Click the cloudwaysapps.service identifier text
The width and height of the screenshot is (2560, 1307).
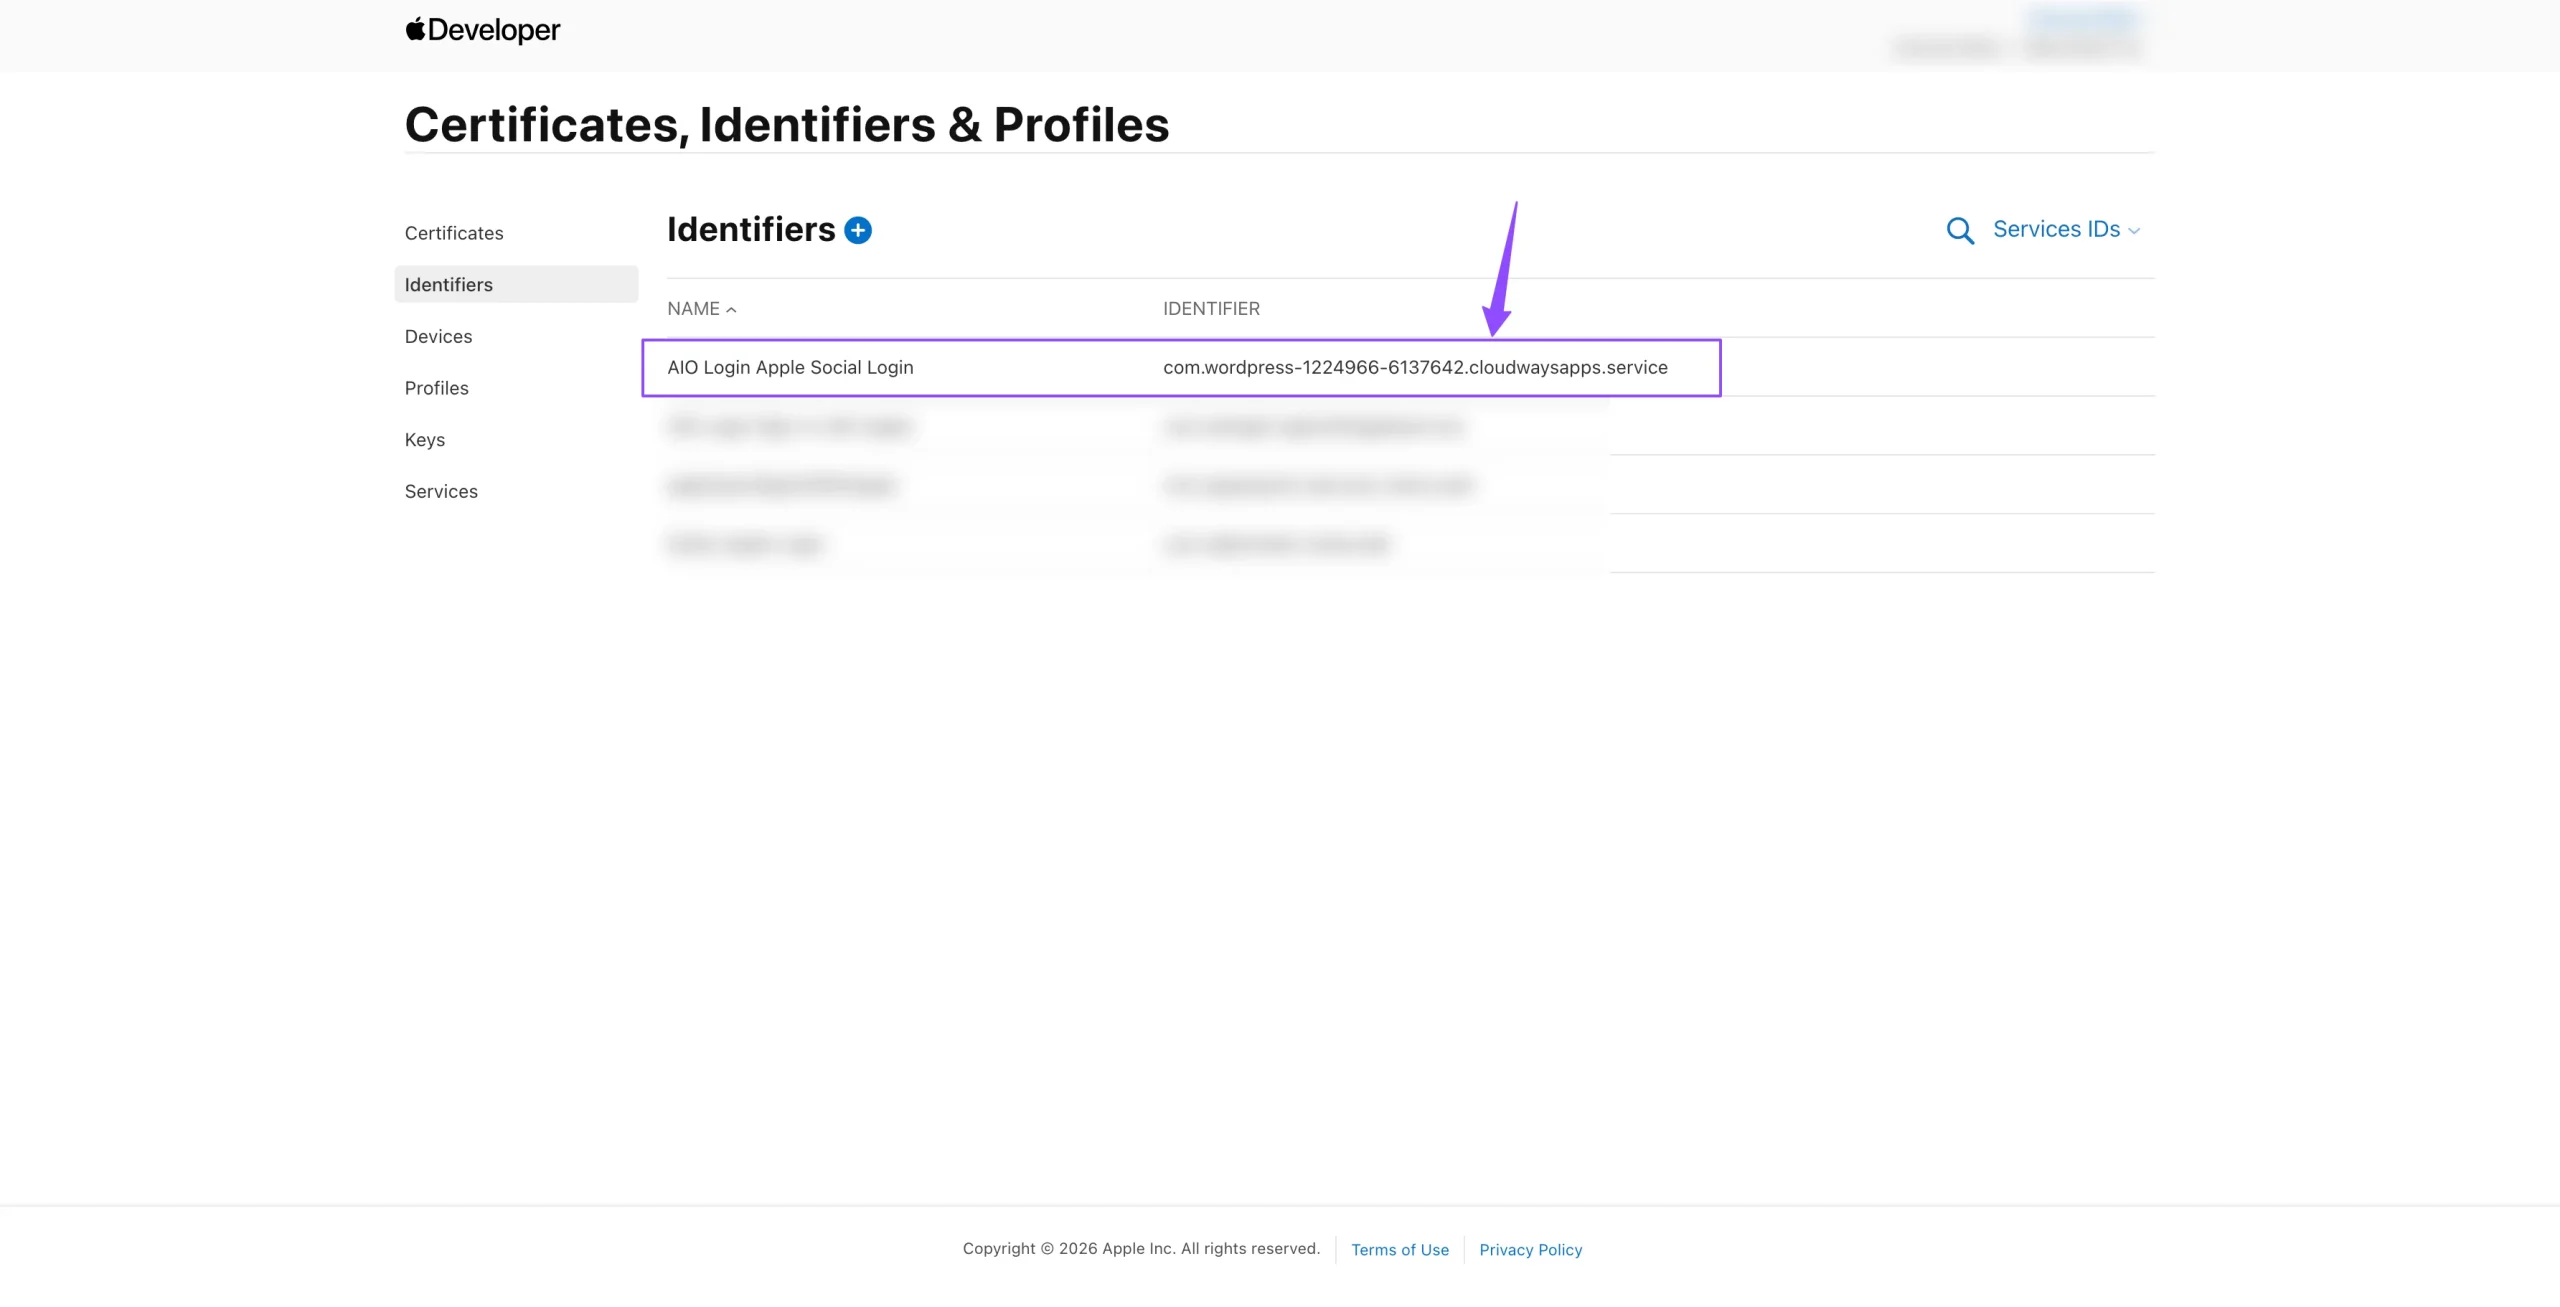(x=1415, y=367)
